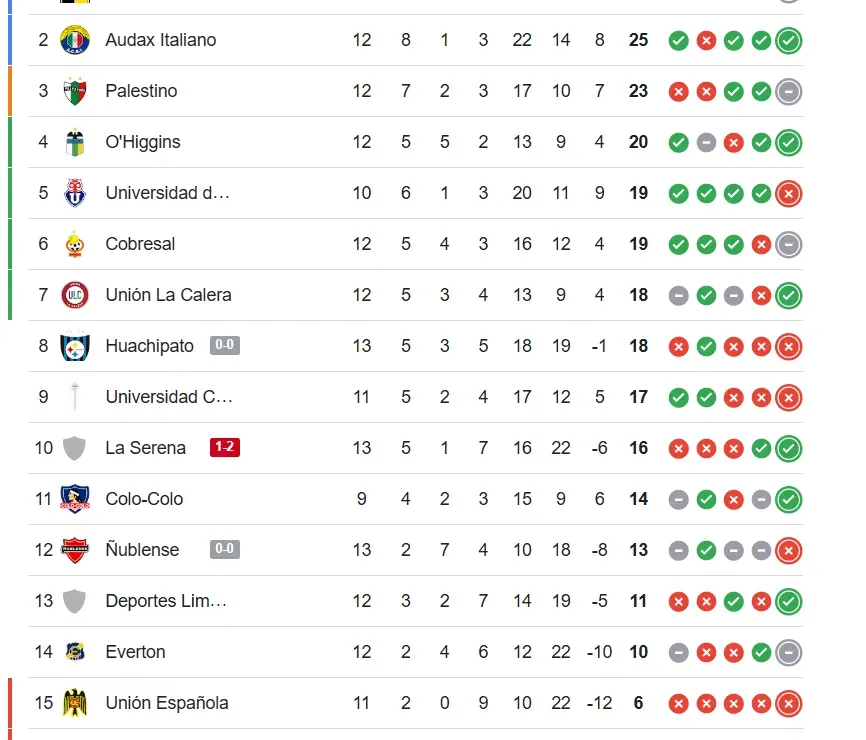Viewport: 866px width, 740px height.
Task: Click the Everton club crest
Action: click(x=75, y=652)
